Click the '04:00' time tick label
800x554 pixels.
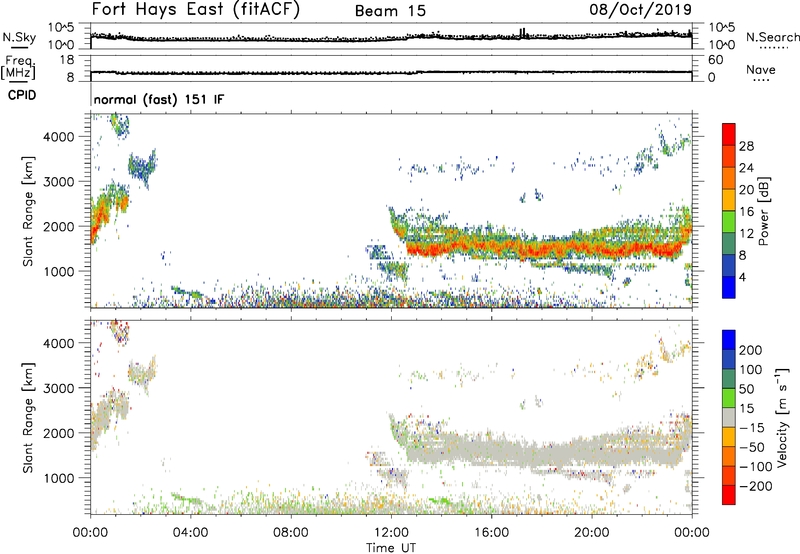click(190, 533)
